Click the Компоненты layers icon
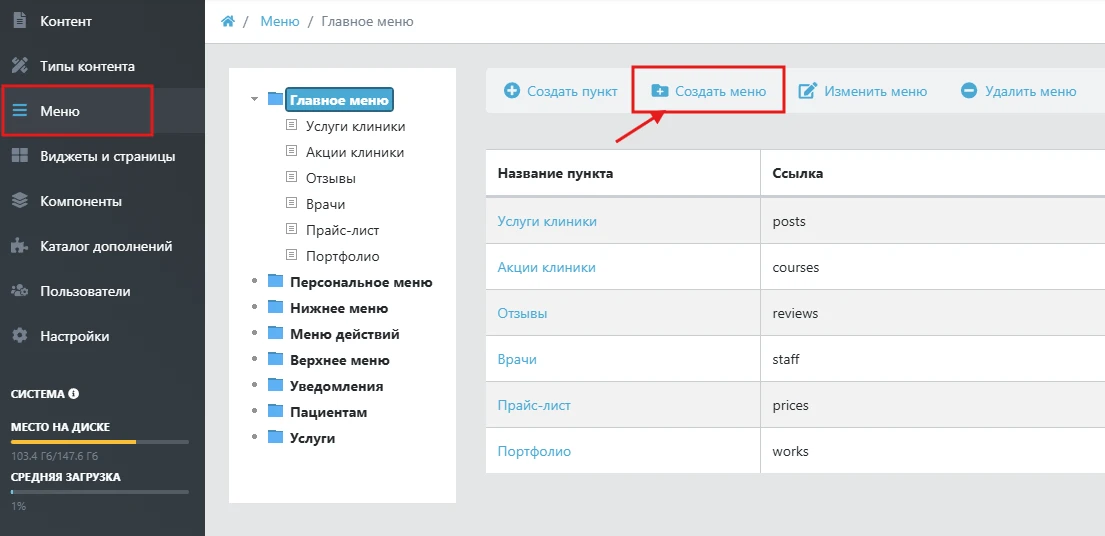This screenshot has height=536, width=1105. [x=20, y=201]
